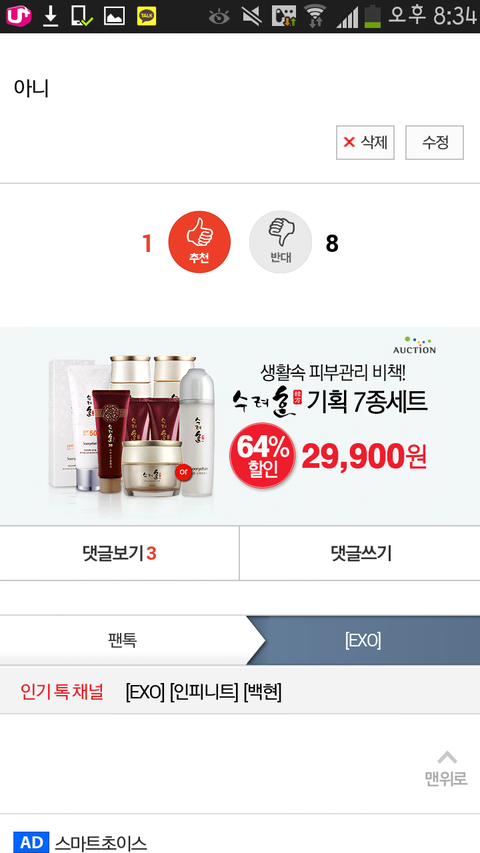Tap the Wi-Fi signal icon

click(x=315, y=16)
